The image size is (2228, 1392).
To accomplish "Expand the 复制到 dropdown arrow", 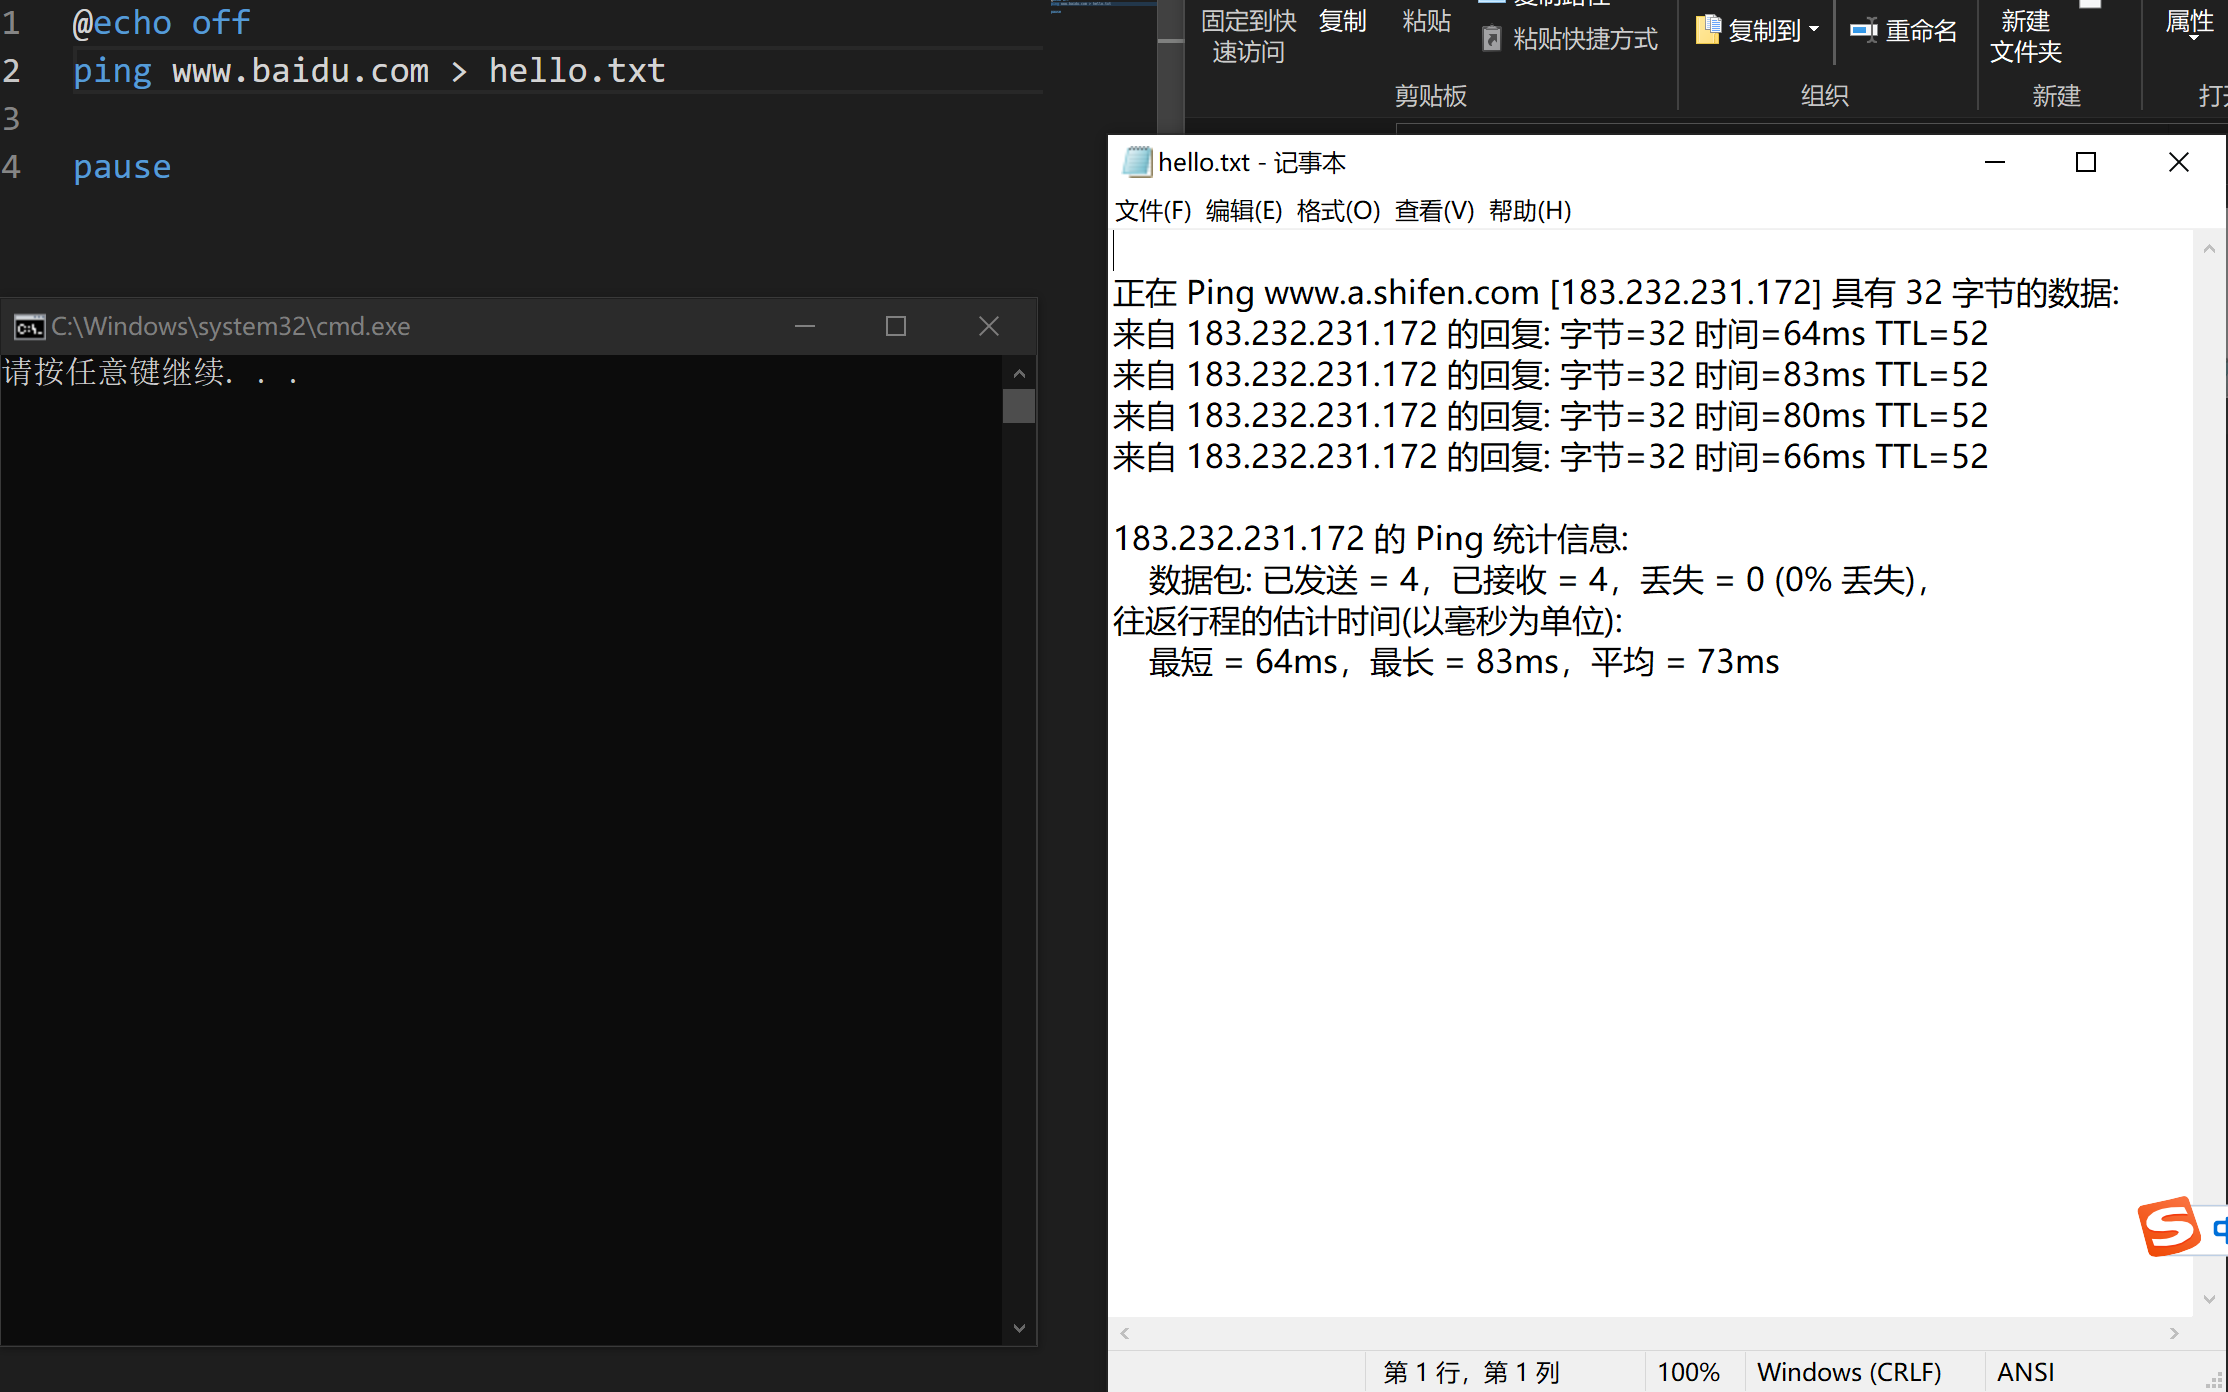I will pyautogui.click(x=1814, y=30).
